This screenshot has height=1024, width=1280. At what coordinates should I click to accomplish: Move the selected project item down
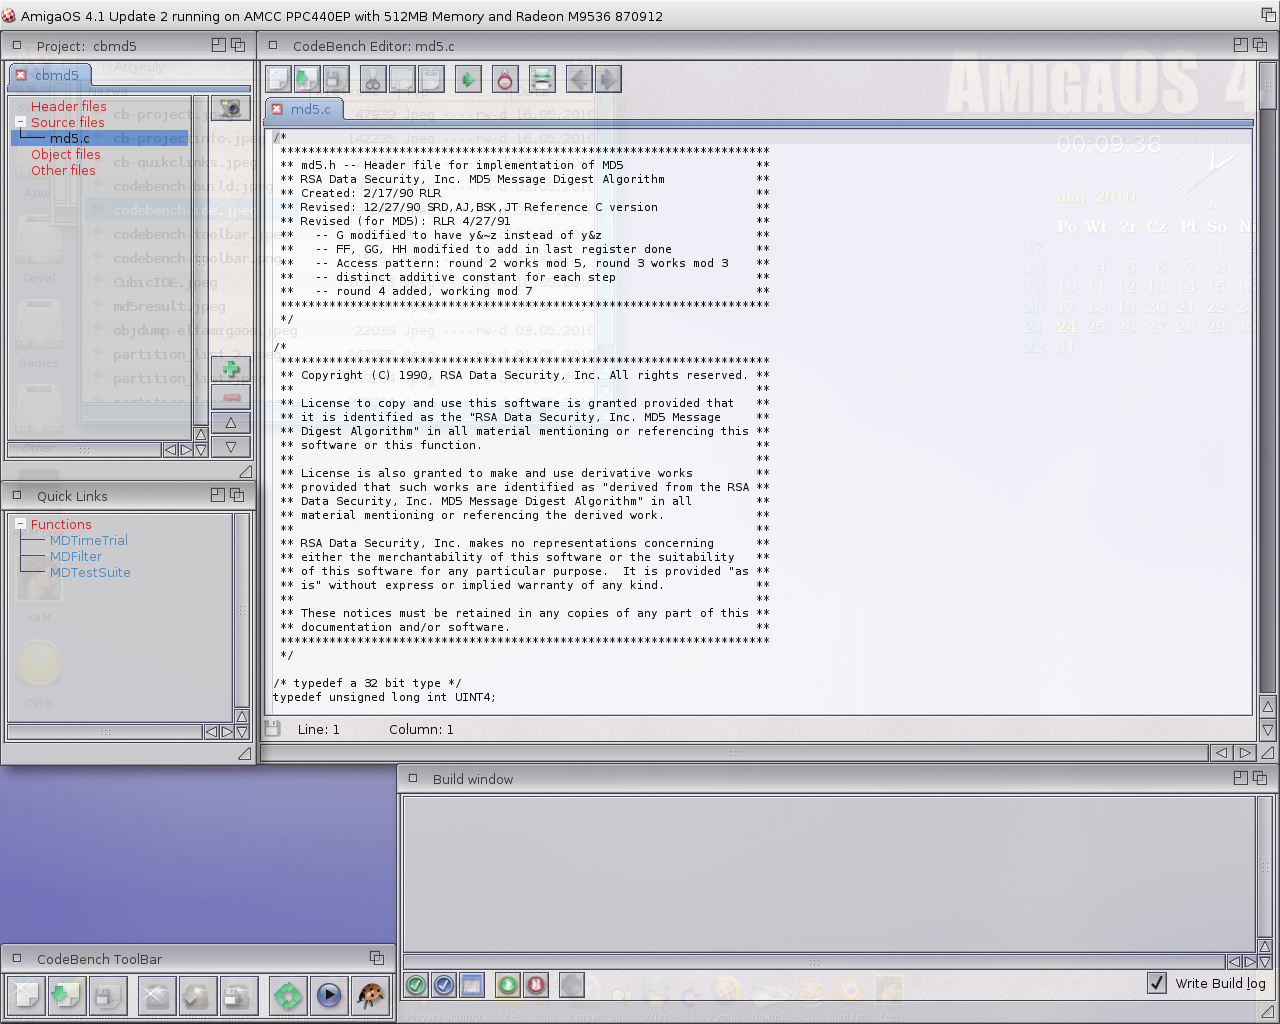pyautogui.click(x=231, y=447)
